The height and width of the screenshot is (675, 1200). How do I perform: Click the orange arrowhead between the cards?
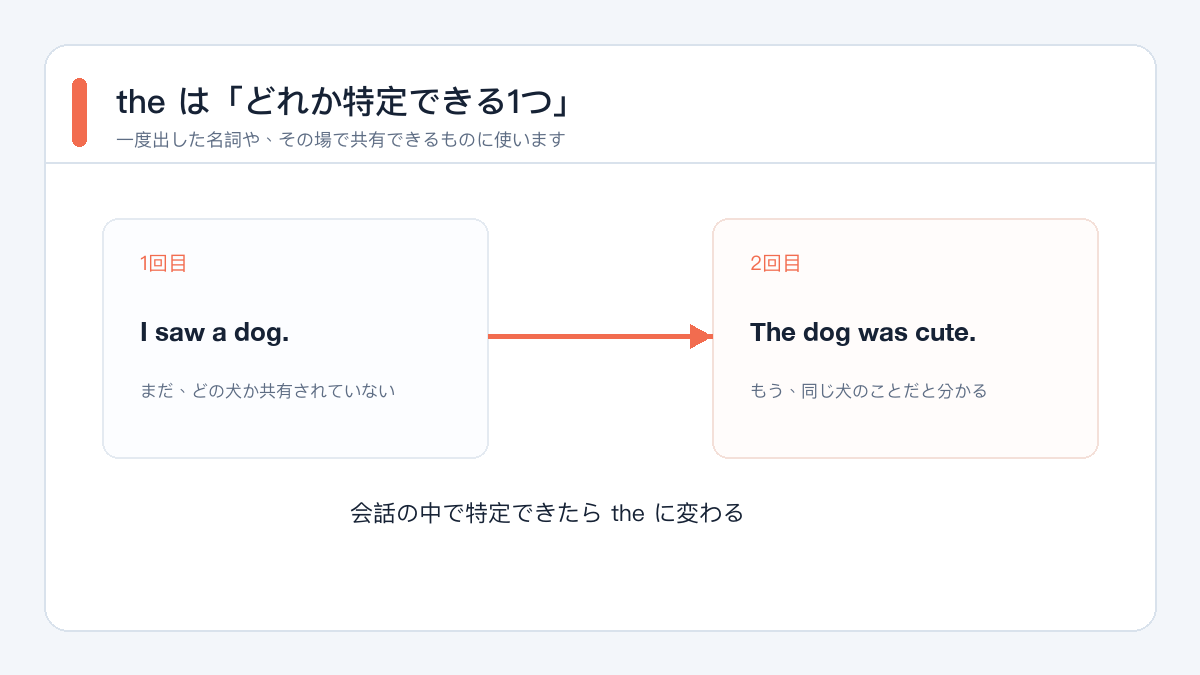(x=700, y=337)
